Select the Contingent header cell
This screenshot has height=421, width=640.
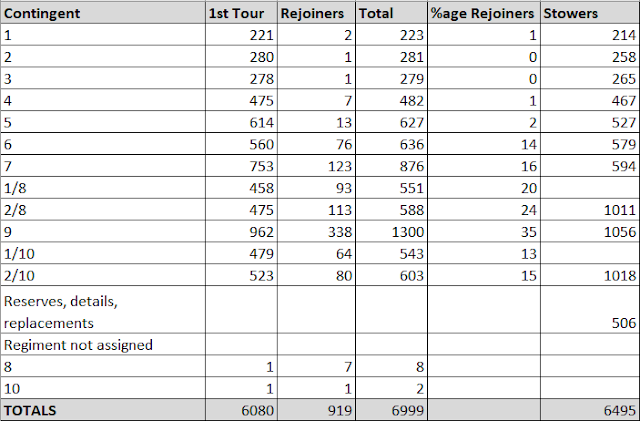103,13
